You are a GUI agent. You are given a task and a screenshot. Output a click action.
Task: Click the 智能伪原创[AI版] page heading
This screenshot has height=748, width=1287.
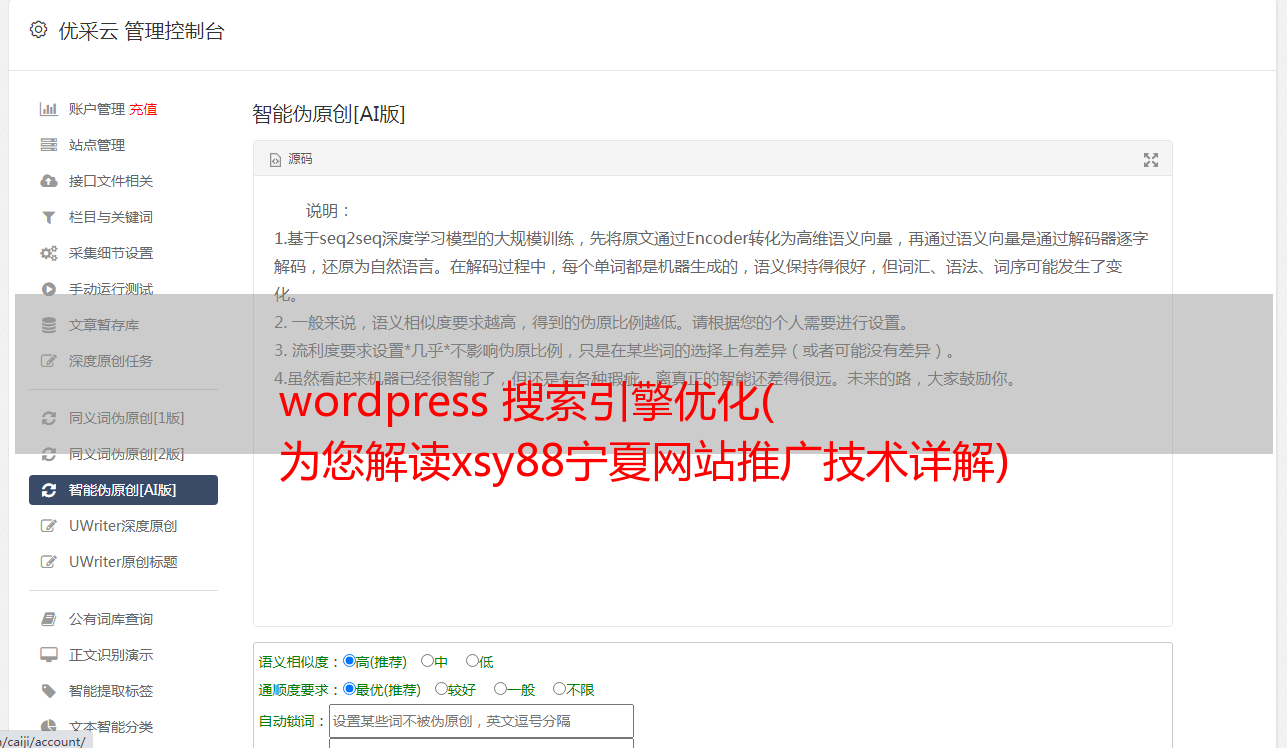tap(329, 114)
